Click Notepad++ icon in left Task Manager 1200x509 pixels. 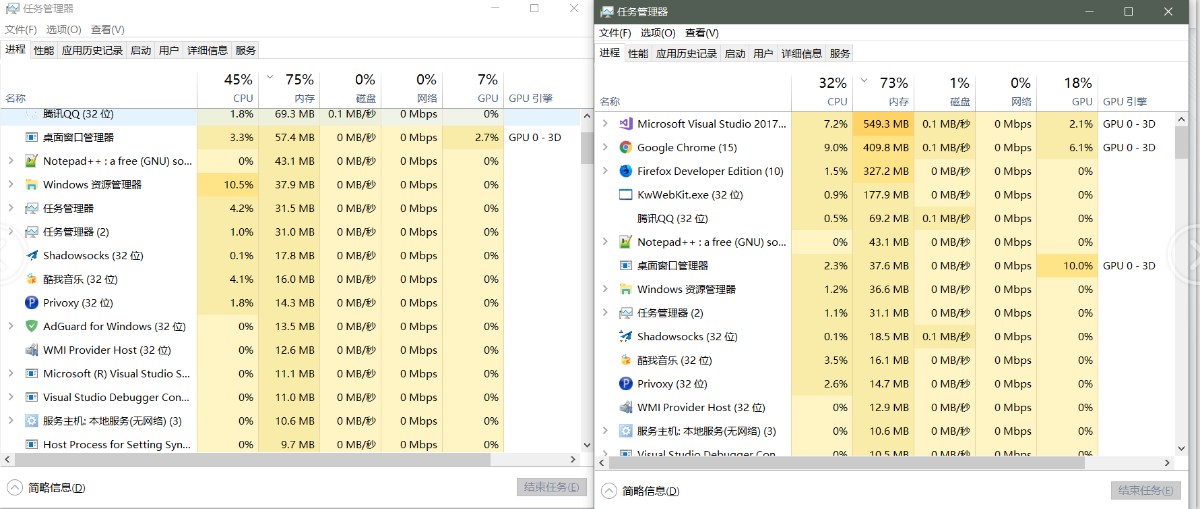32,161
